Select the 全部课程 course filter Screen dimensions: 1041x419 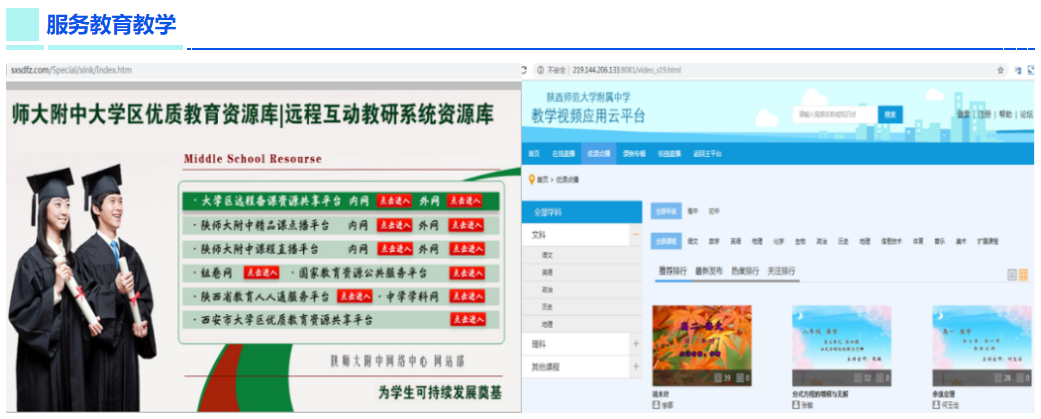pos(666,242)
